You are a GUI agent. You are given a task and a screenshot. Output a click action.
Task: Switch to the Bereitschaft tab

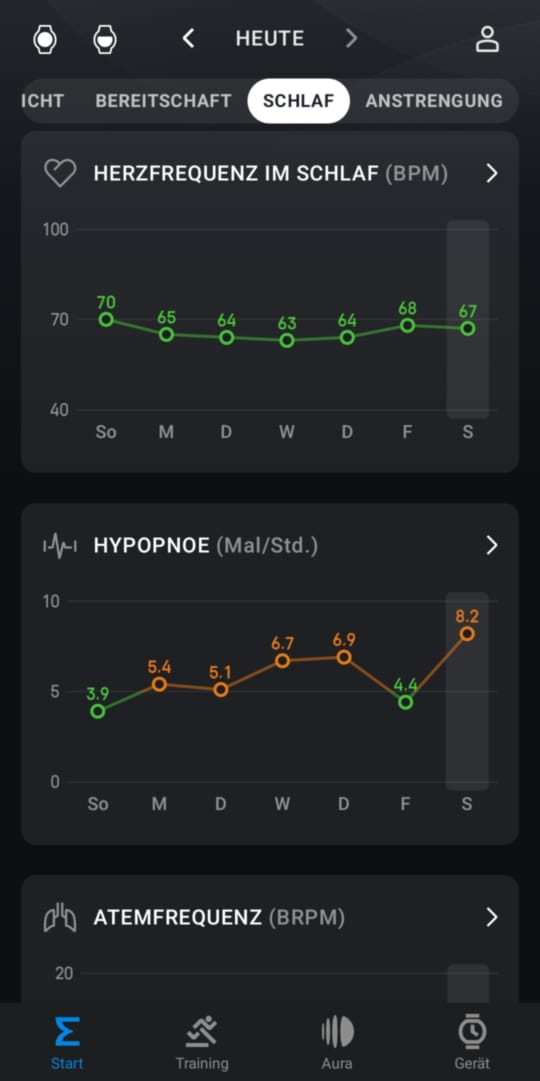click(163, 101)
